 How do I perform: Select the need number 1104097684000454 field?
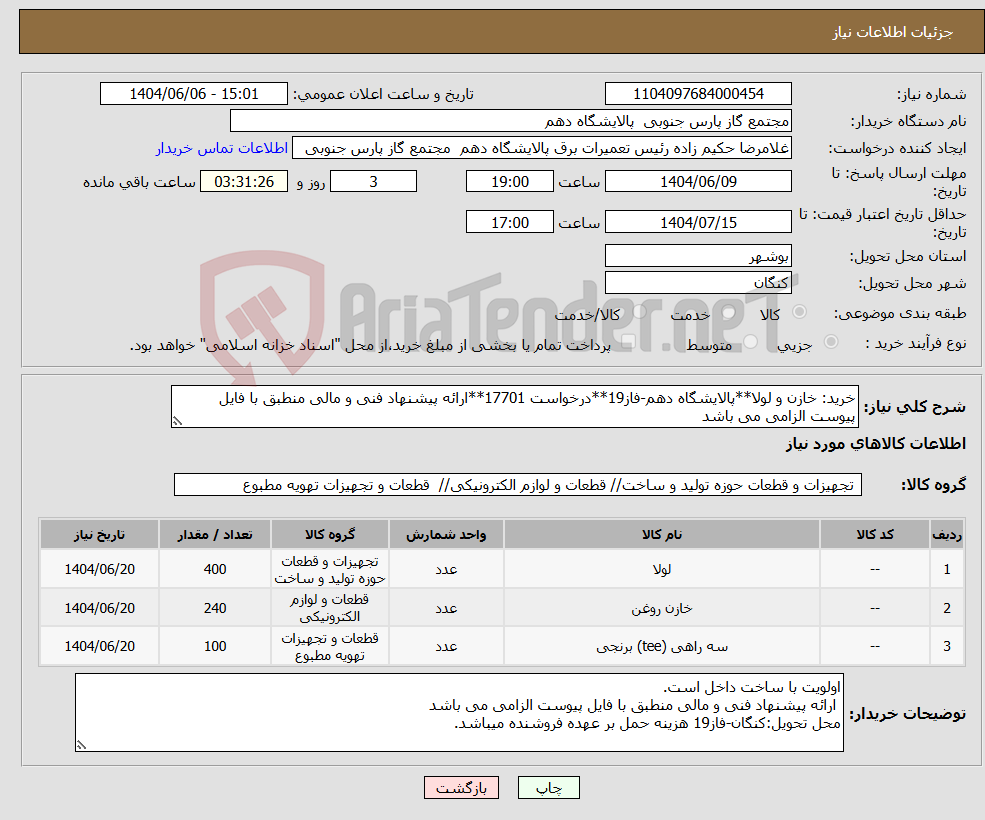697,93
